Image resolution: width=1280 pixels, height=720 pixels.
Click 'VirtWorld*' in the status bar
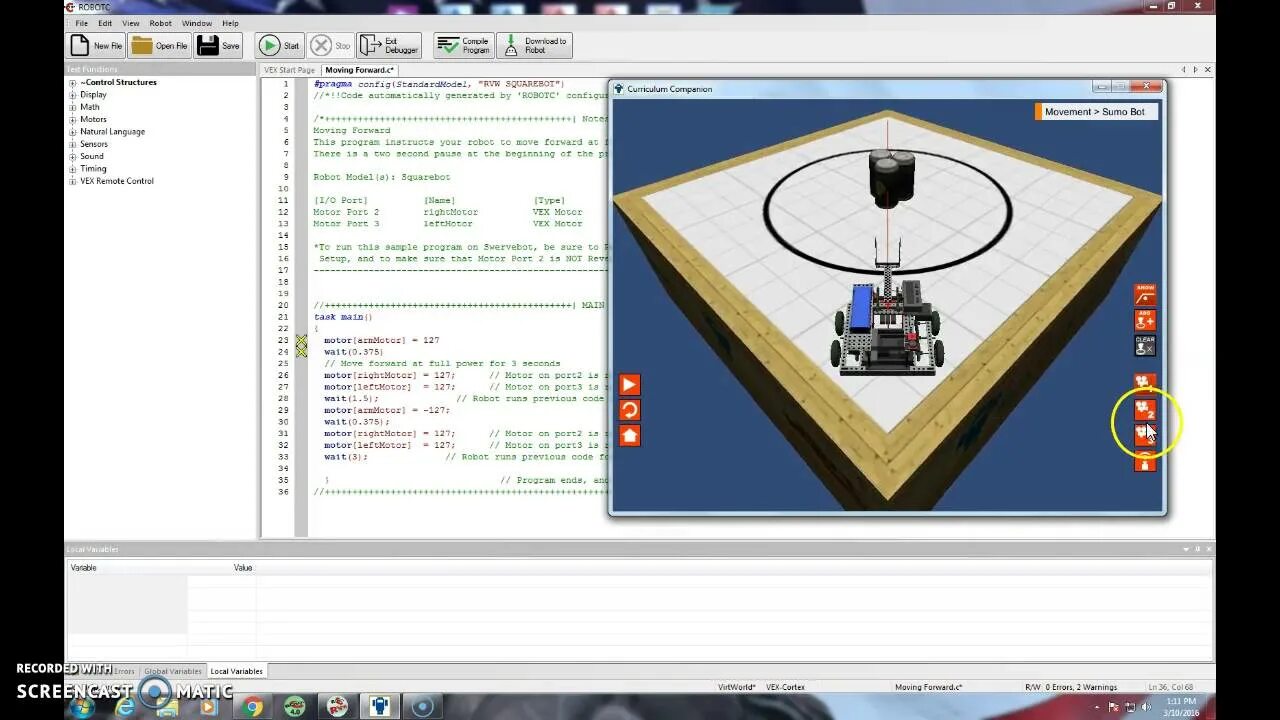point(736,687)
